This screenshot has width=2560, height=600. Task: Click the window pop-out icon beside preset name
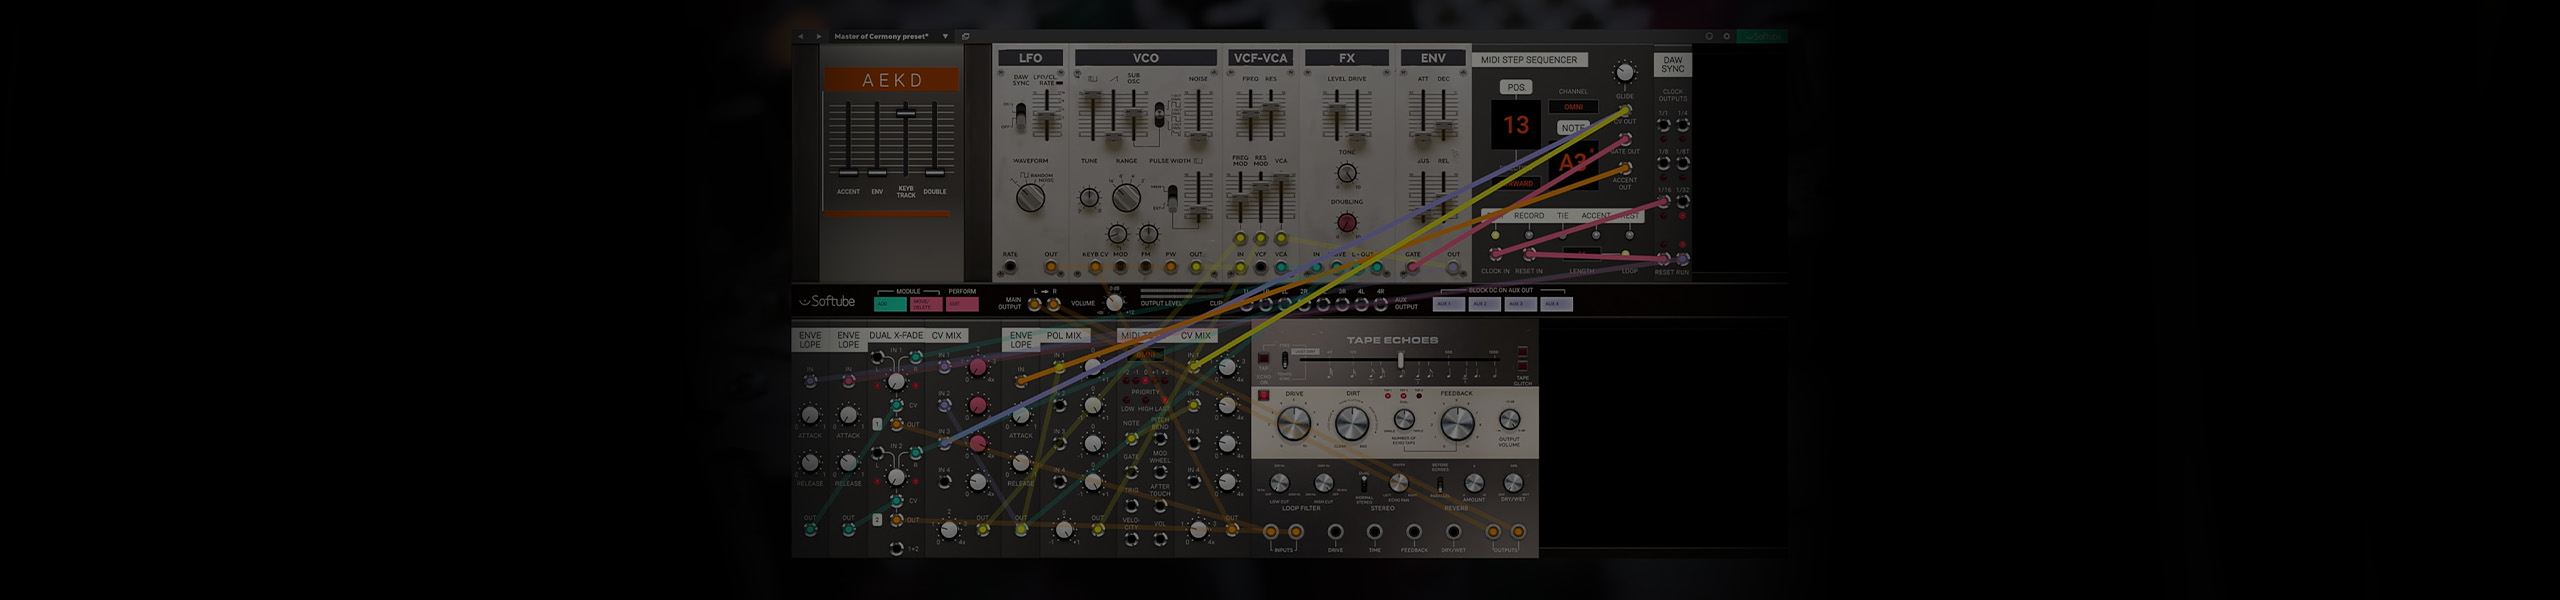pyautogui.click(x=965, y=36)
